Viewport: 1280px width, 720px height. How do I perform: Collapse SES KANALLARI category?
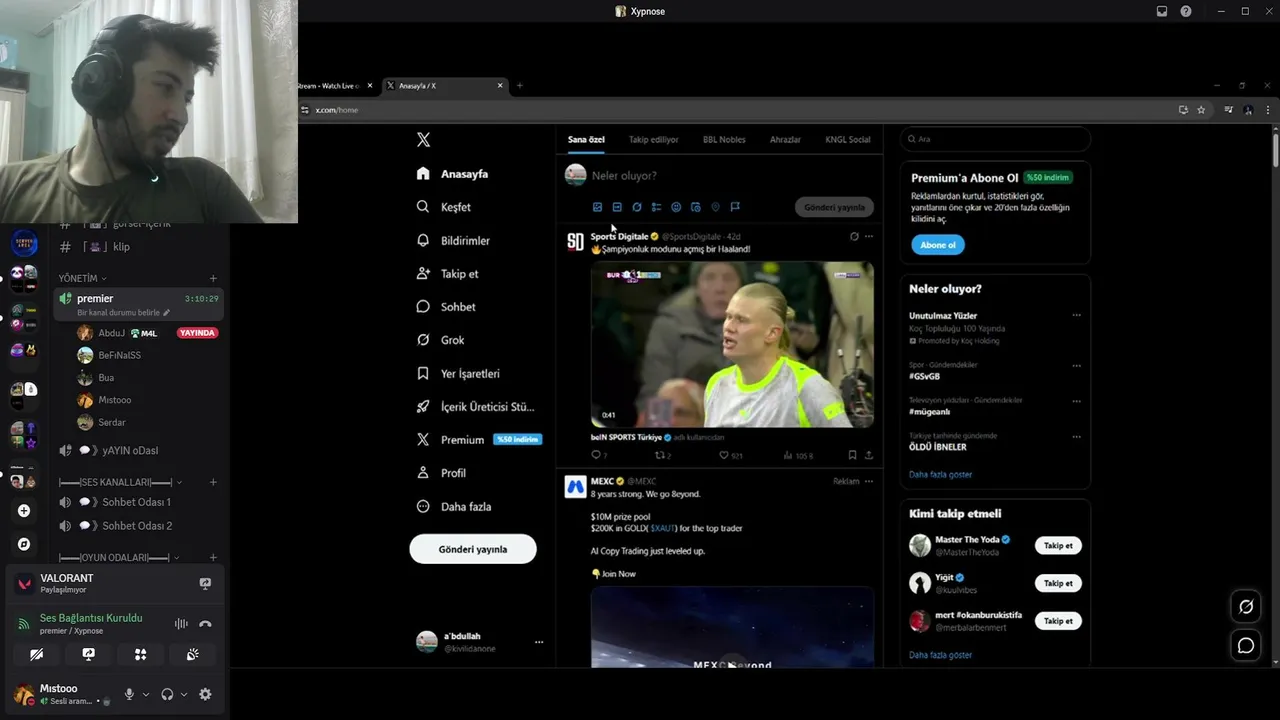[x=119, y=482]
